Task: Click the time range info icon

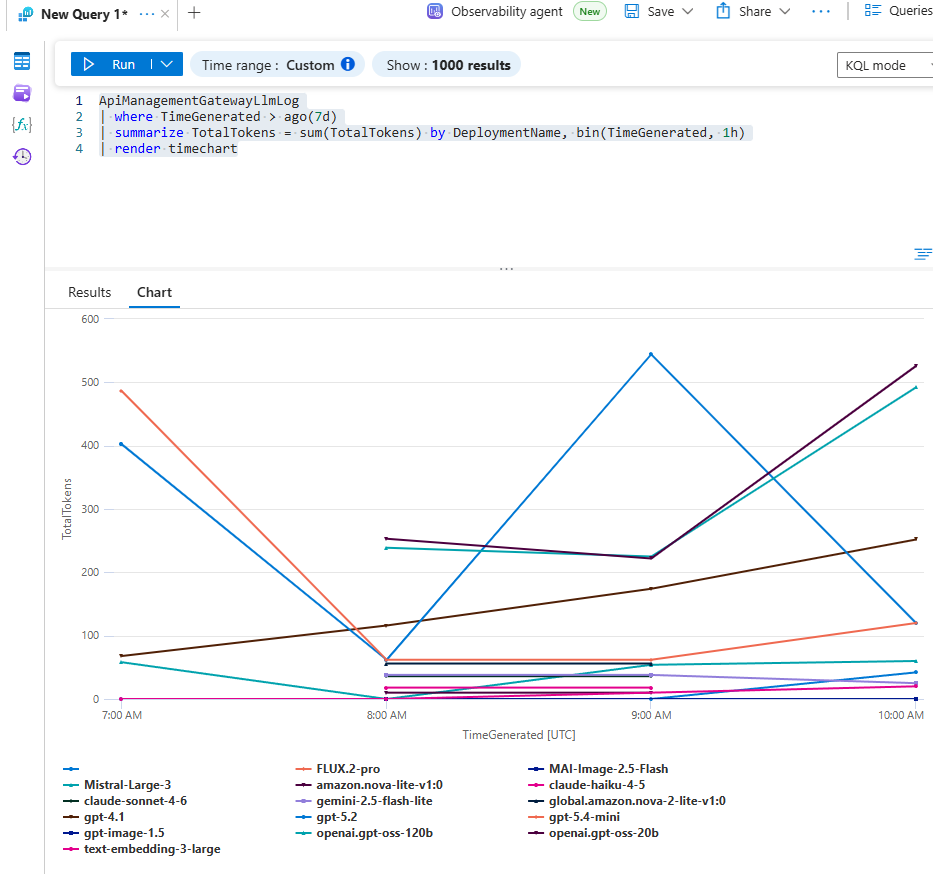Action: 347,64
